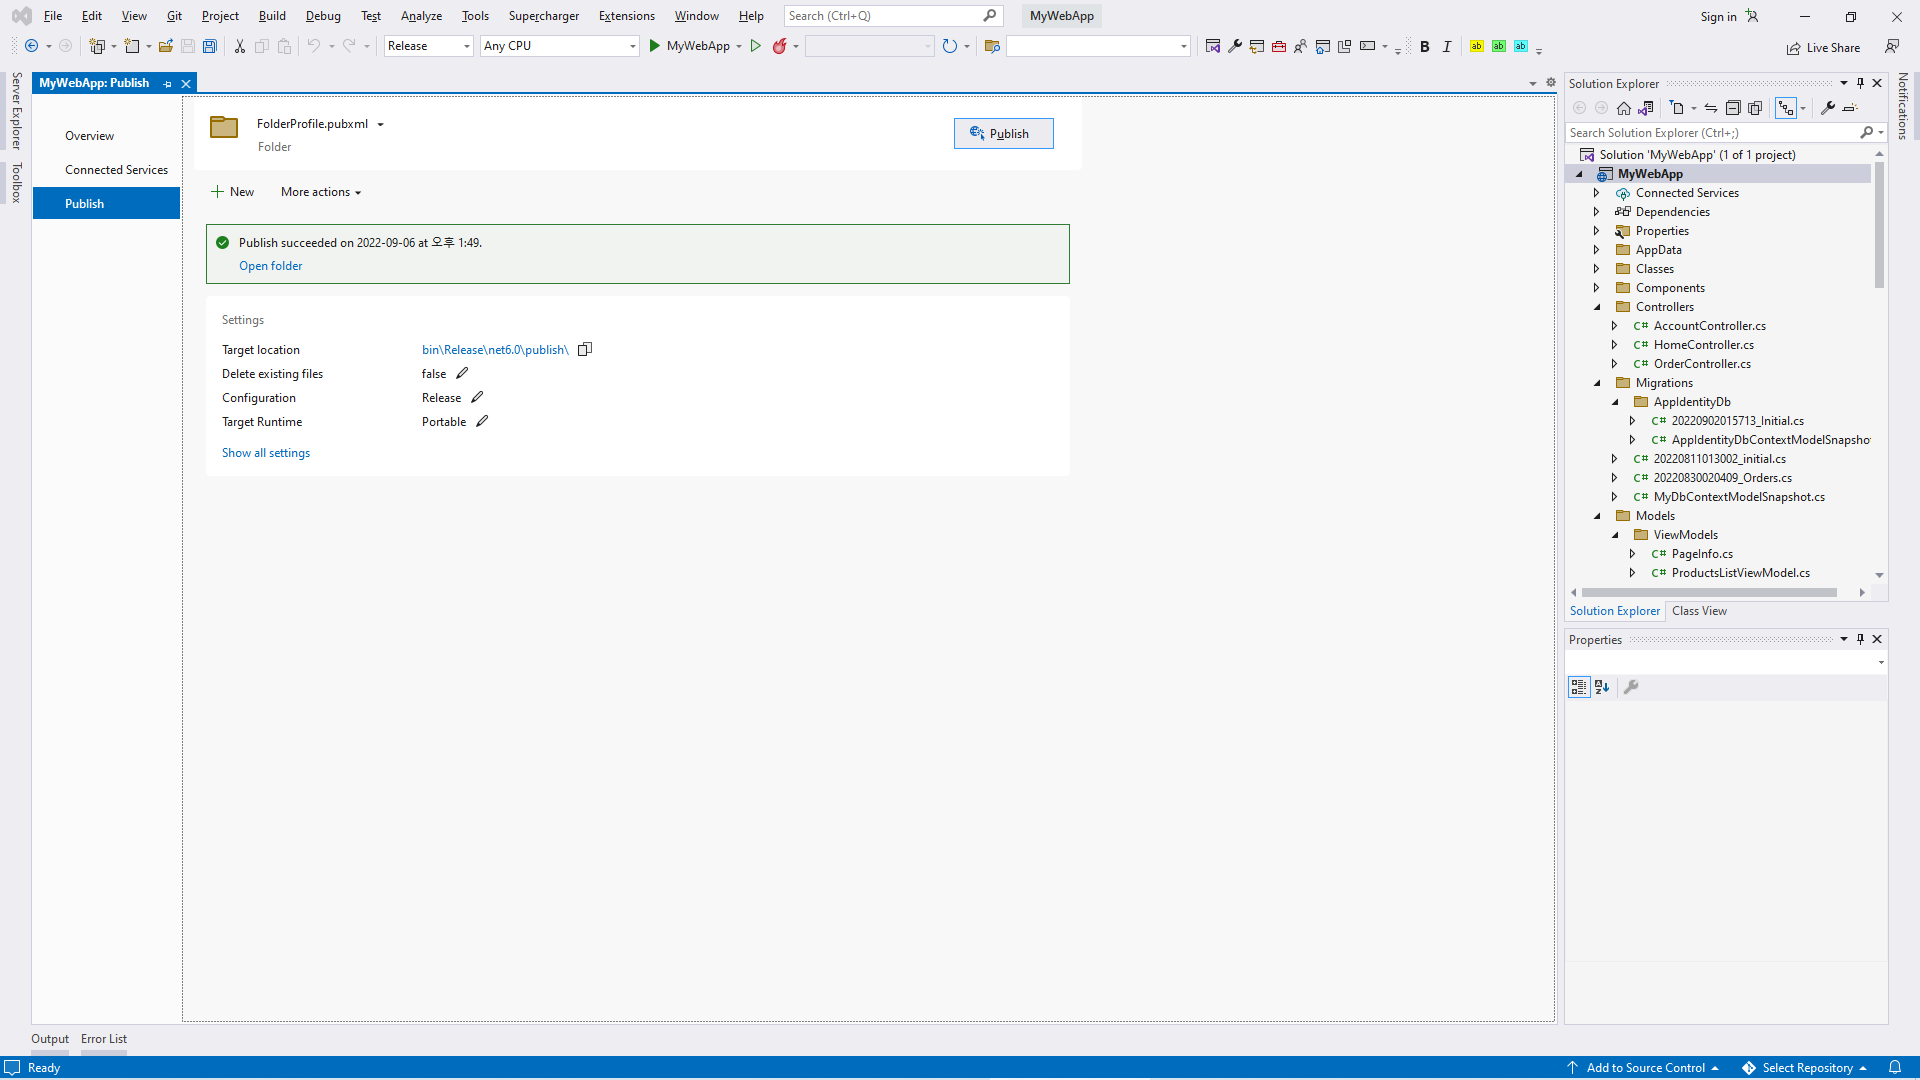Click the Hot Reload flame icon
Image resolution: width=1920 pixels, height=1080 pixels.
(x=779, y=46)
